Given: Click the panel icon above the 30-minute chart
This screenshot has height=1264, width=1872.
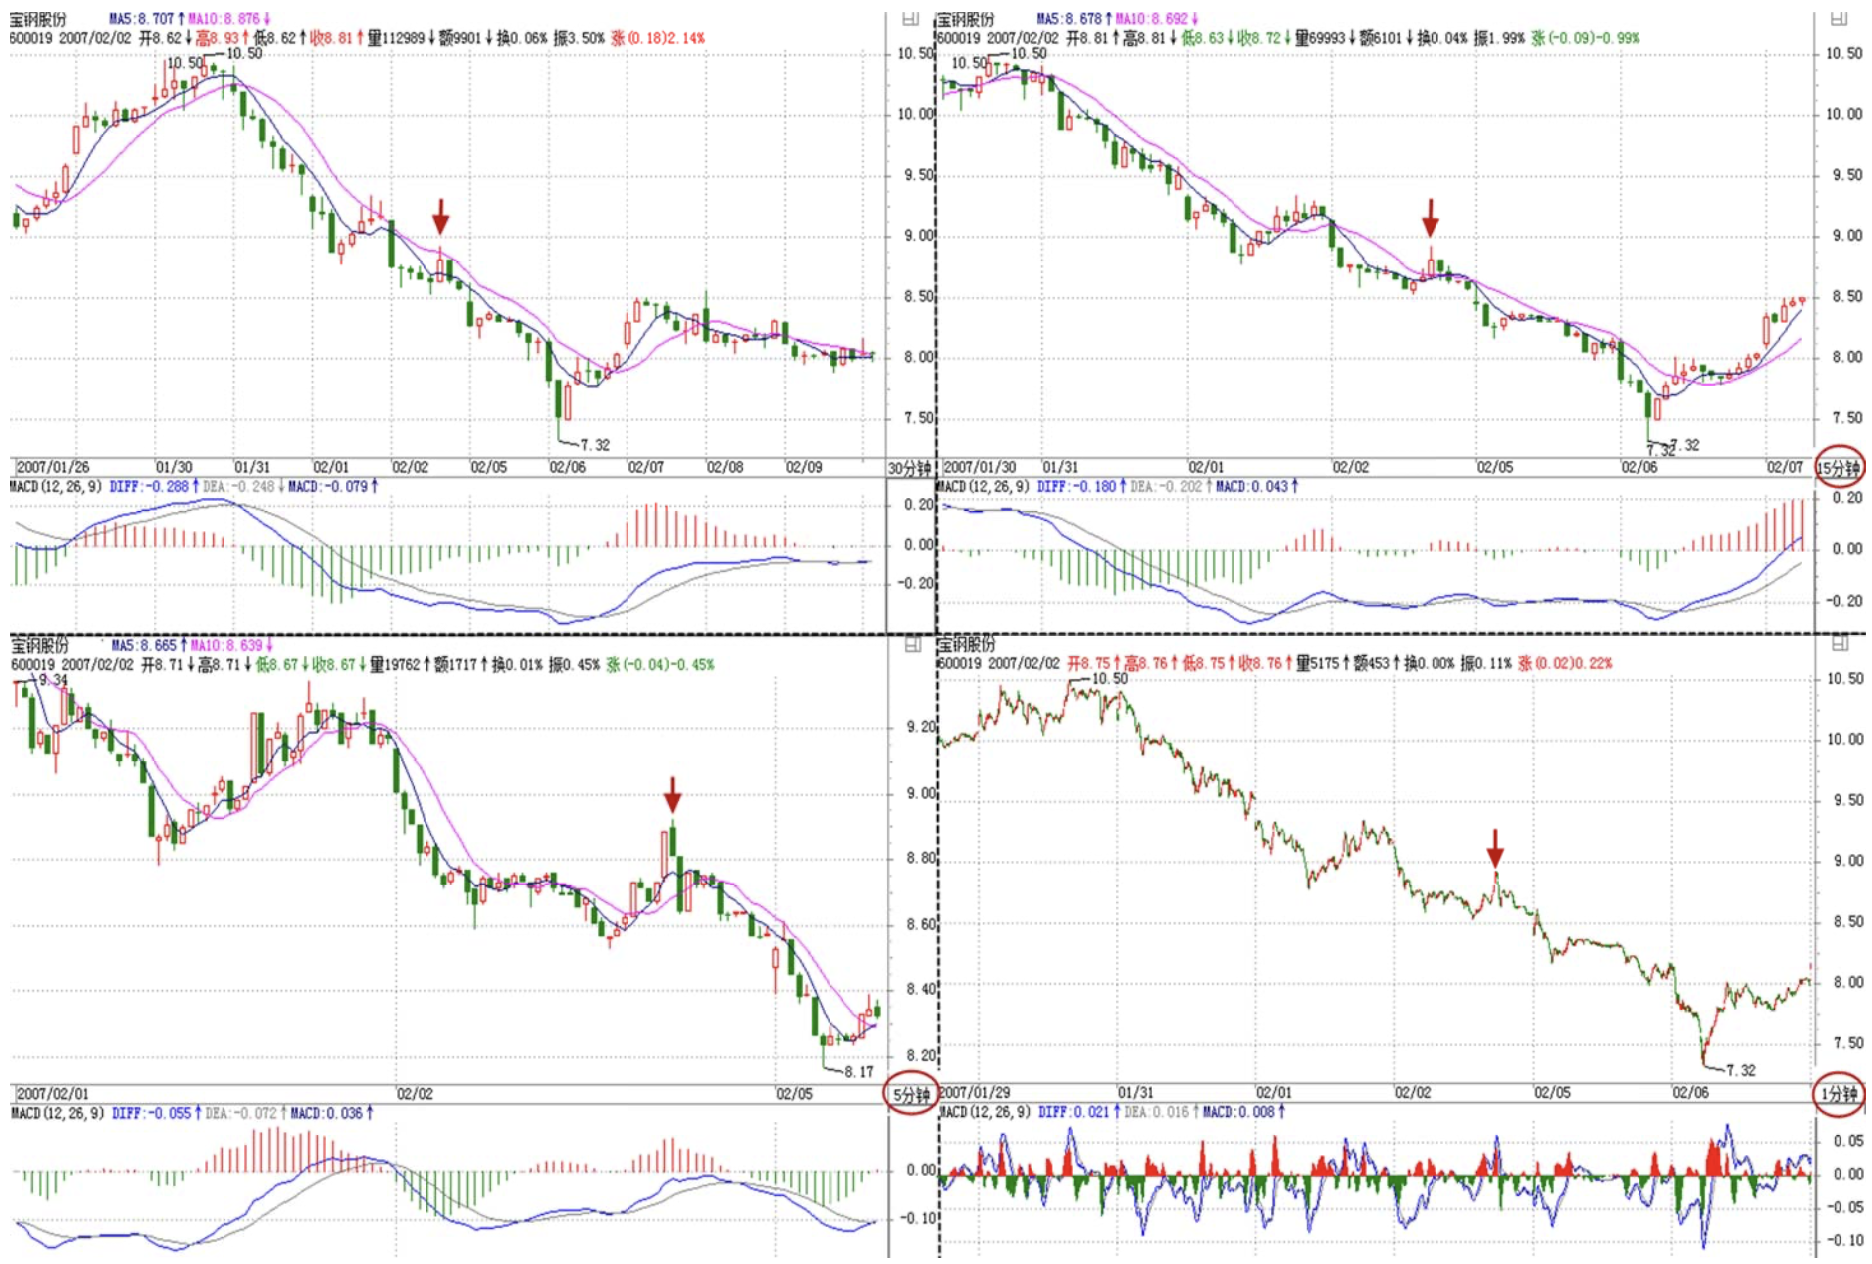Looking at the screenshot, I should click(x=910, y=18).
